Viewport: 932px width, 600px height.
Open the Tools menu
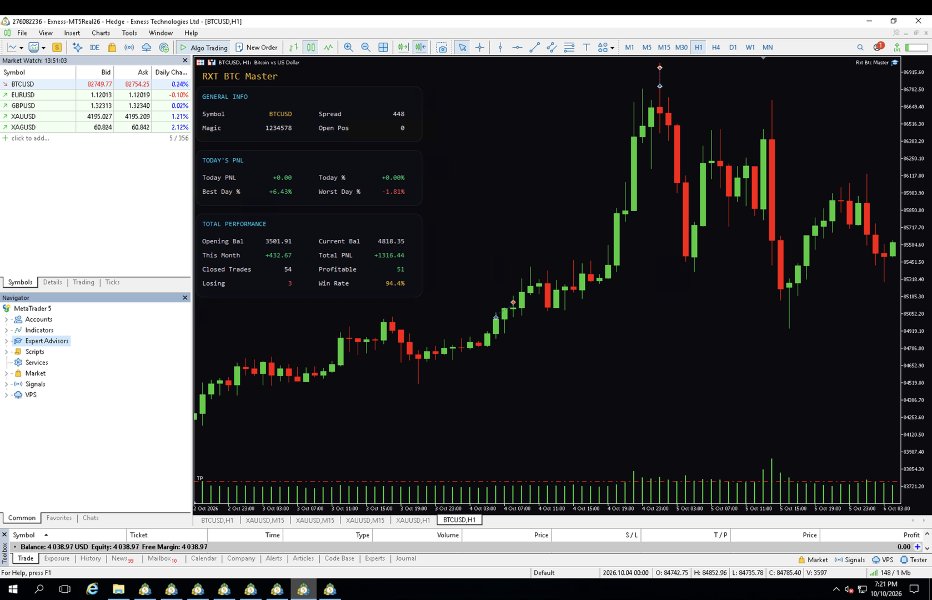coord(129,33)
